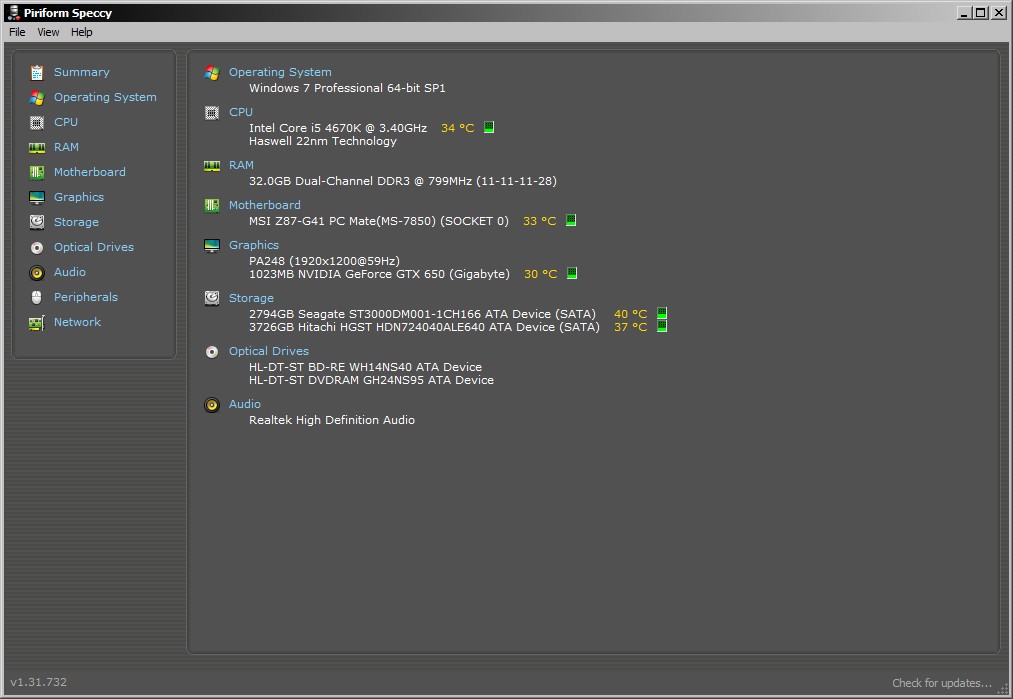Click the Optical Drives disc icon in sidebar
Screen dimensions: 1013x699
[37, 247]
